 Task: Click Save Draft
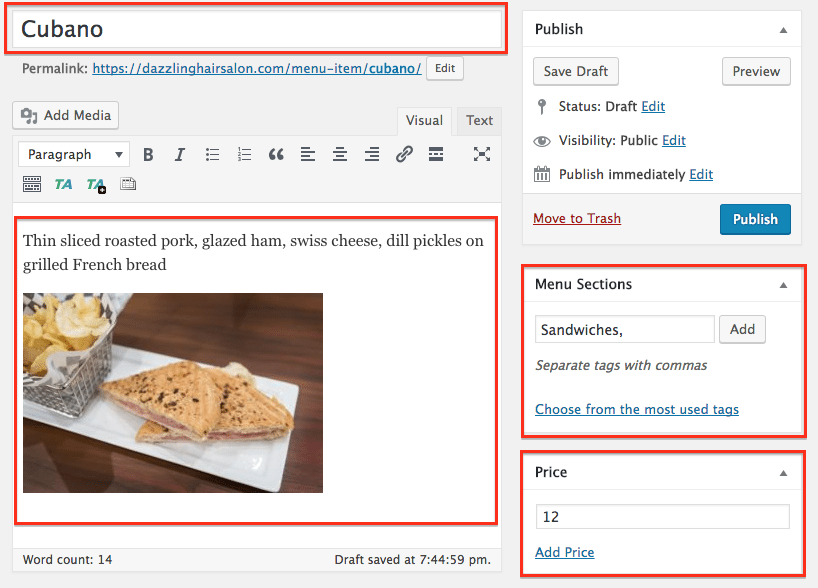point(576,71)
